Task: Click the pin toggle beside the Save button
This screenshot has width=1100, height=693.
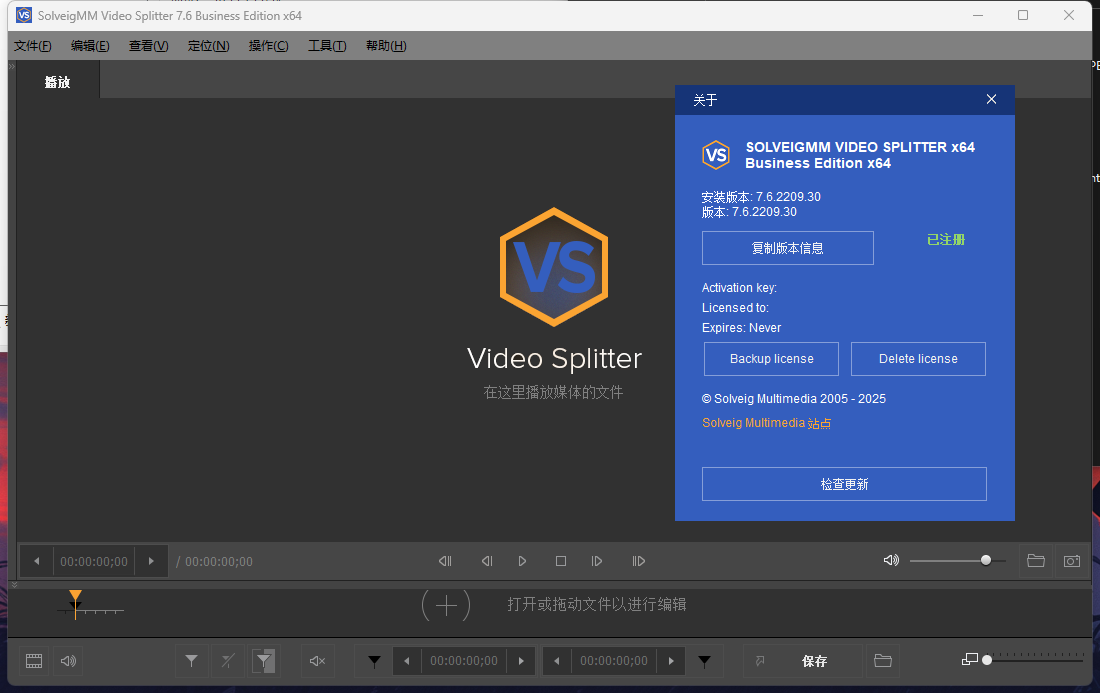Action: point(761,661)
